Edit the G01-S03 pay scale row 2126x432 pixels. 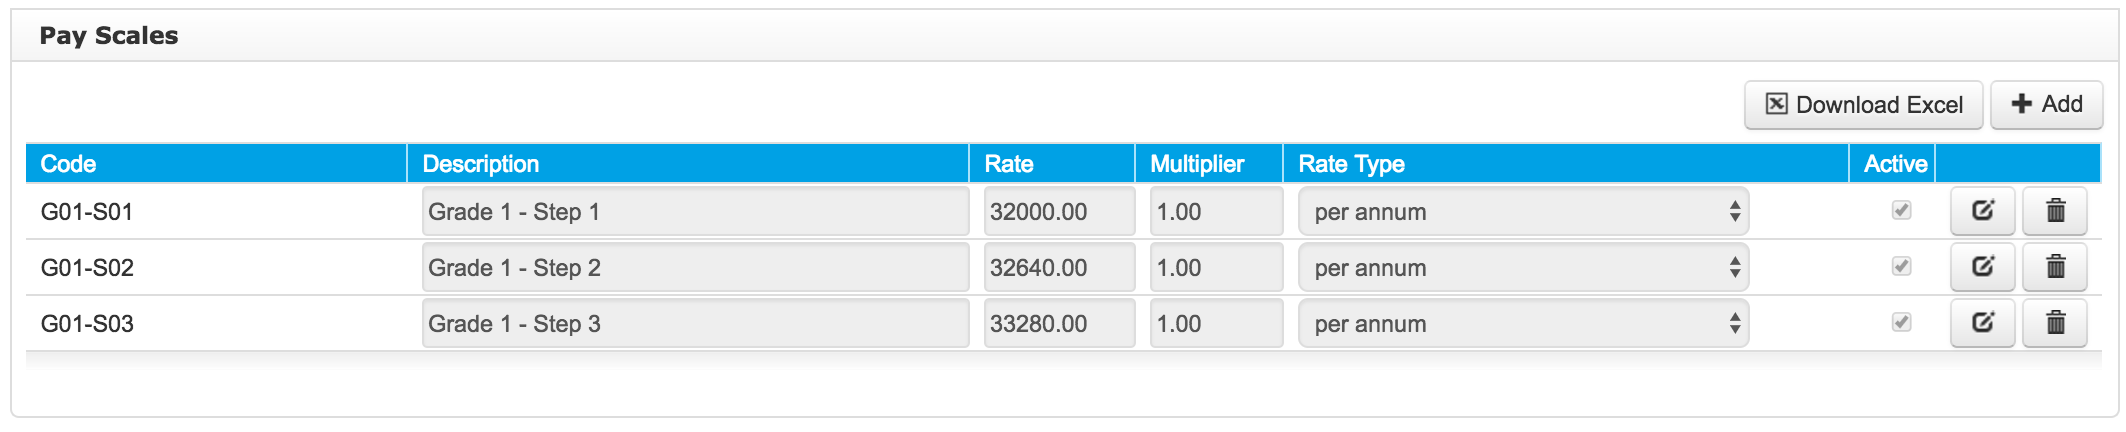(x=1982, y=323)
